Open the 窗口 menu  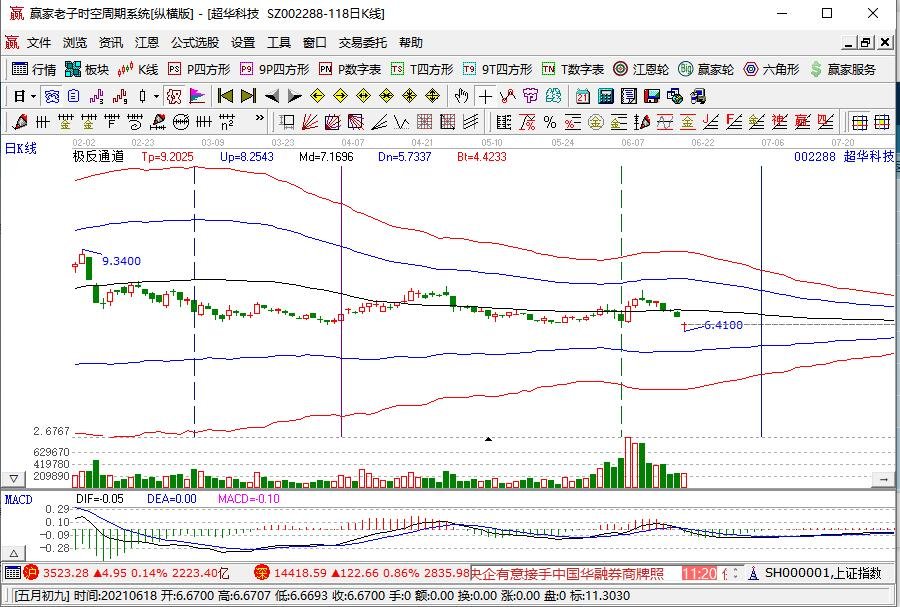(315, 42)
